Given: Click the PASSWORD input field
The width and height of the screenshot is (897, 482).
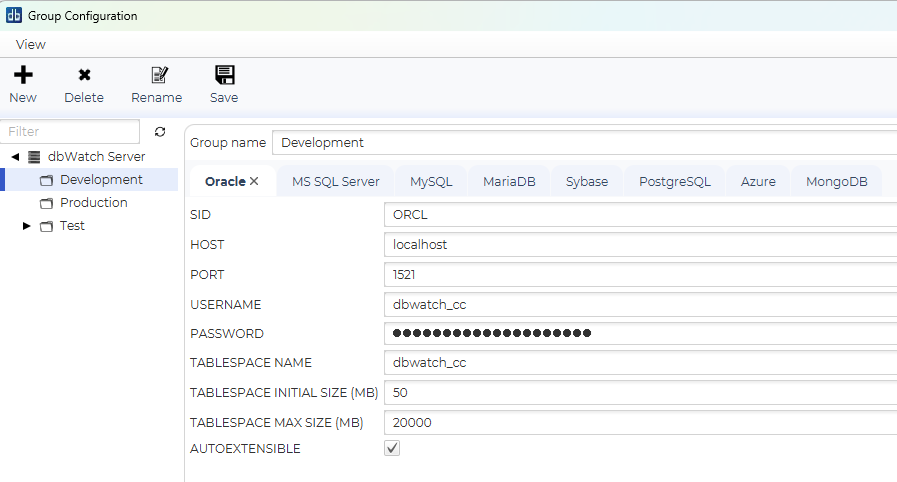Looking at the screenshot, I should click(640, 333).
